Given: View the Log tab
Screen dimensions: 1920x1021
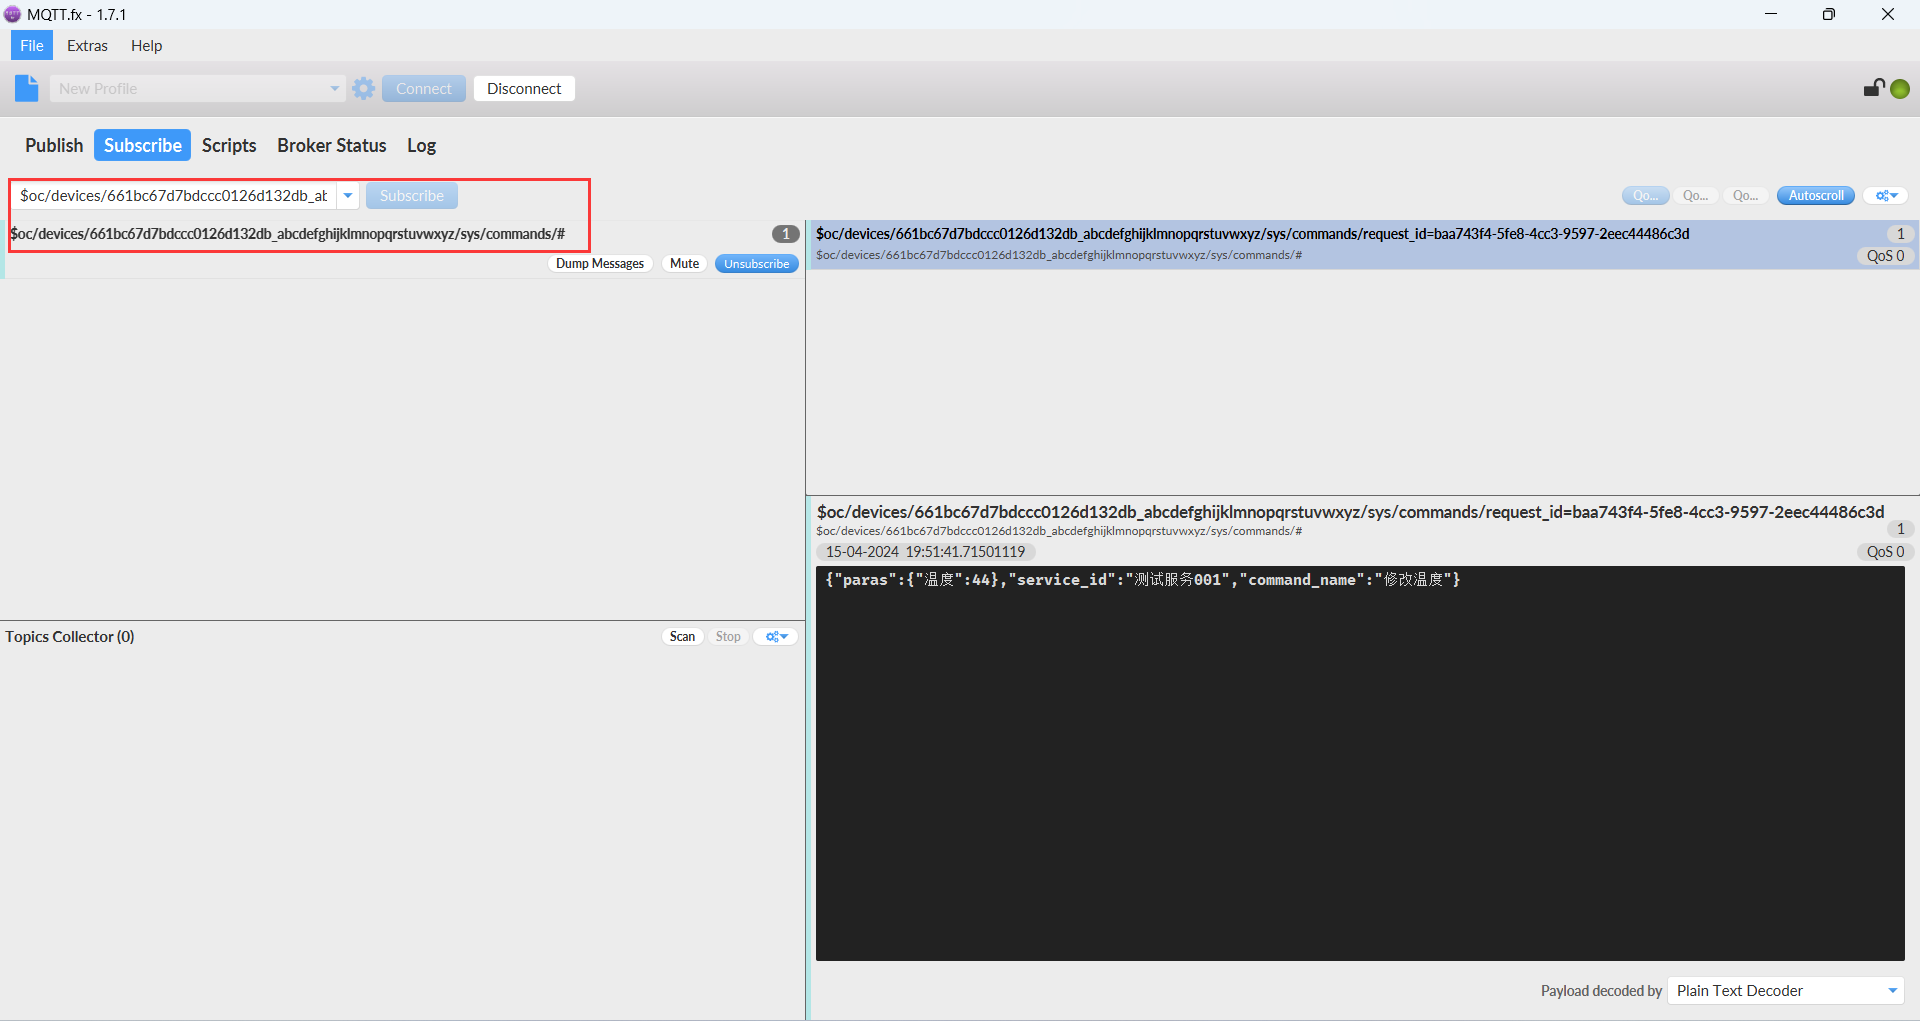Looking at the screenshot, I should pos(421,145).
